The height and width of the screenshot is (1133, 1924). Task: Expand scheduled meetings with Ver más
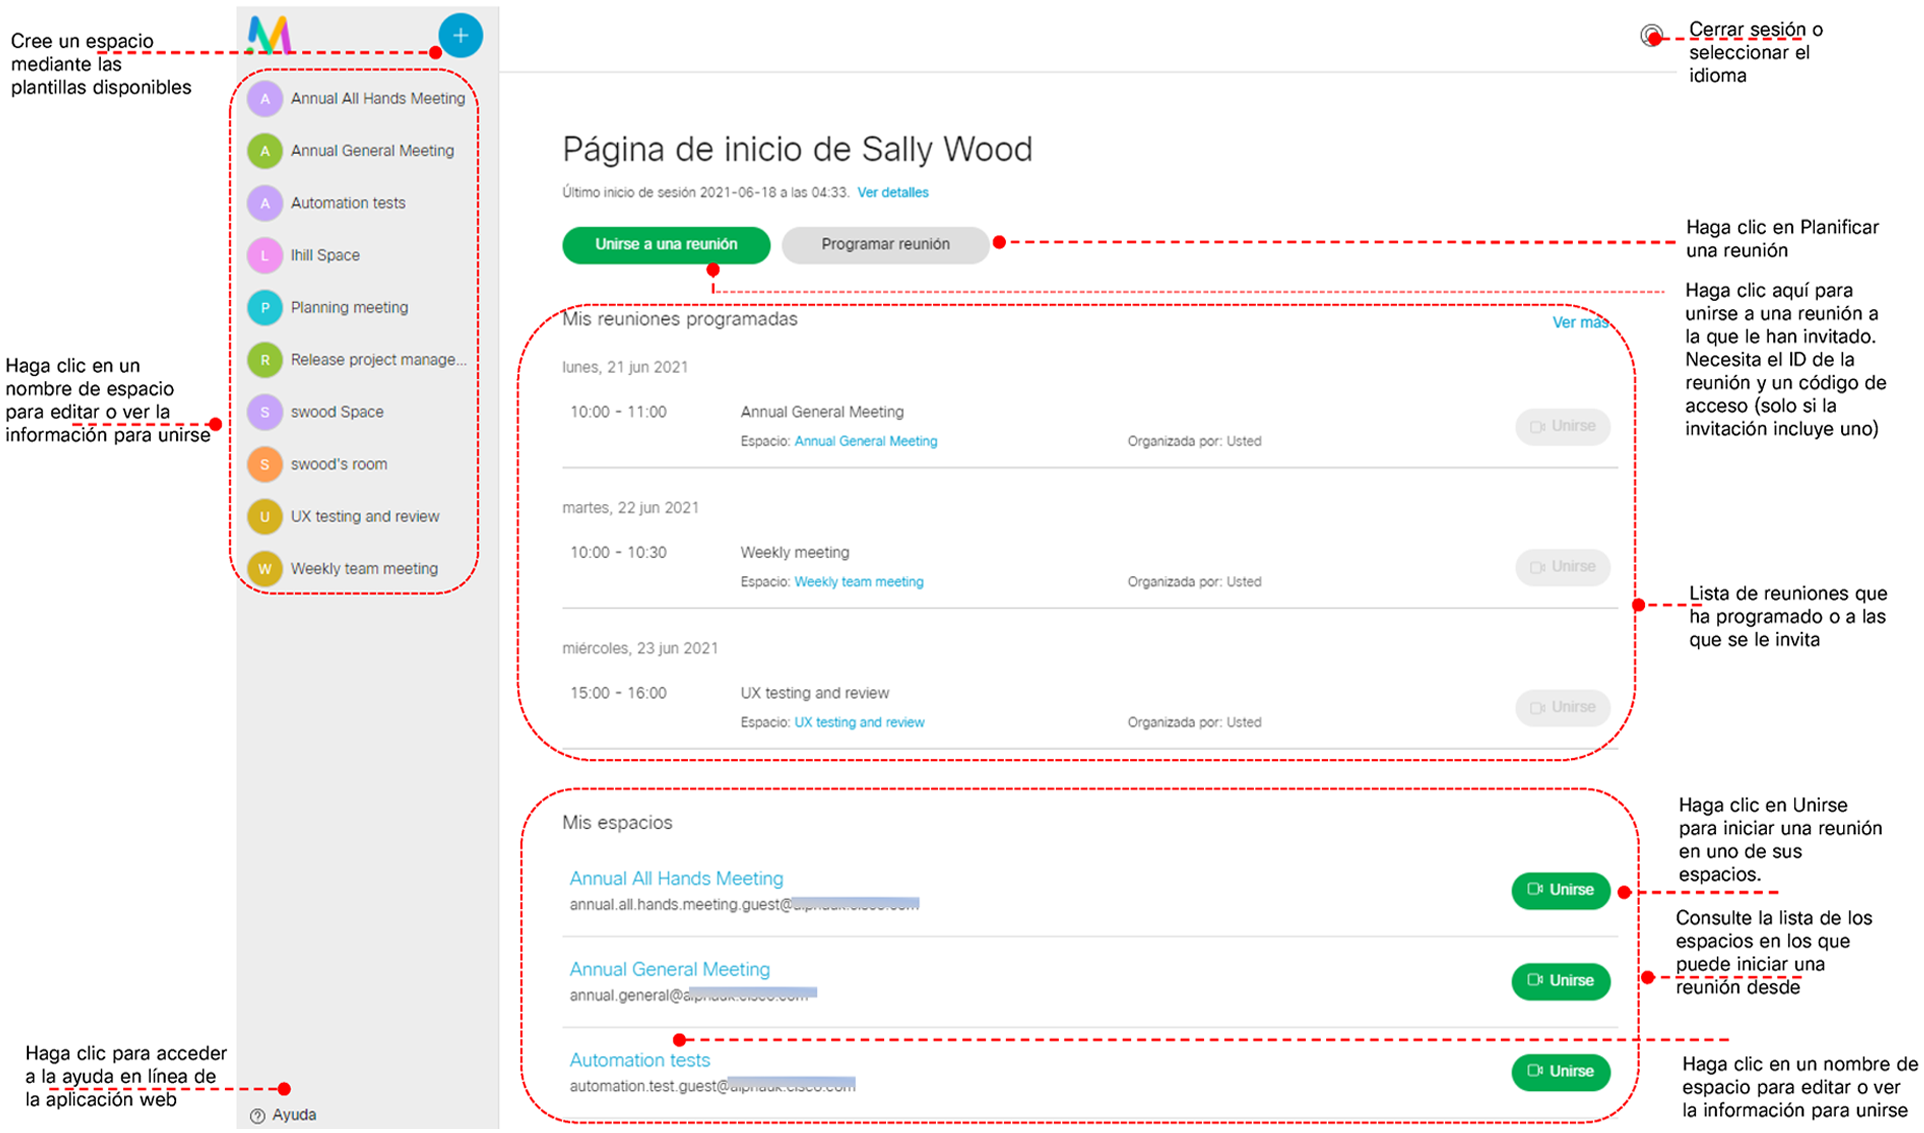[1579, 322]
